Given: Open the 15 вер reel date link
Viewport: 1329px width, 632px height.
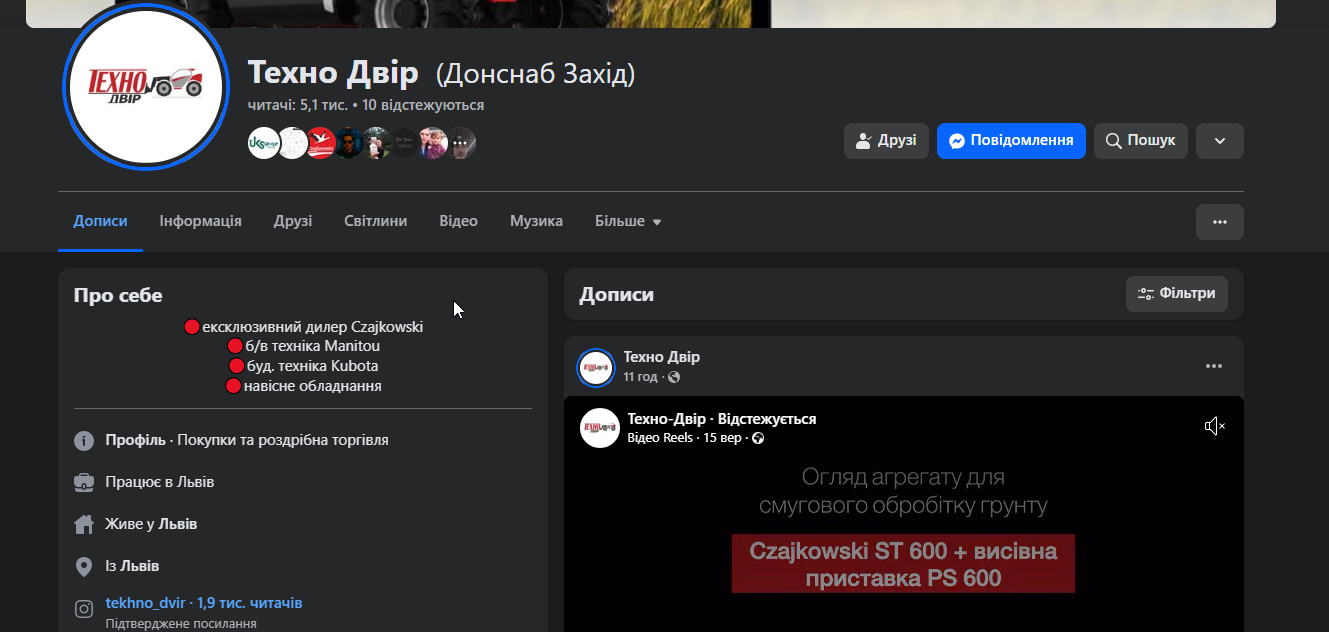Looking at the screenshot, I should click(x=722, y=438).
